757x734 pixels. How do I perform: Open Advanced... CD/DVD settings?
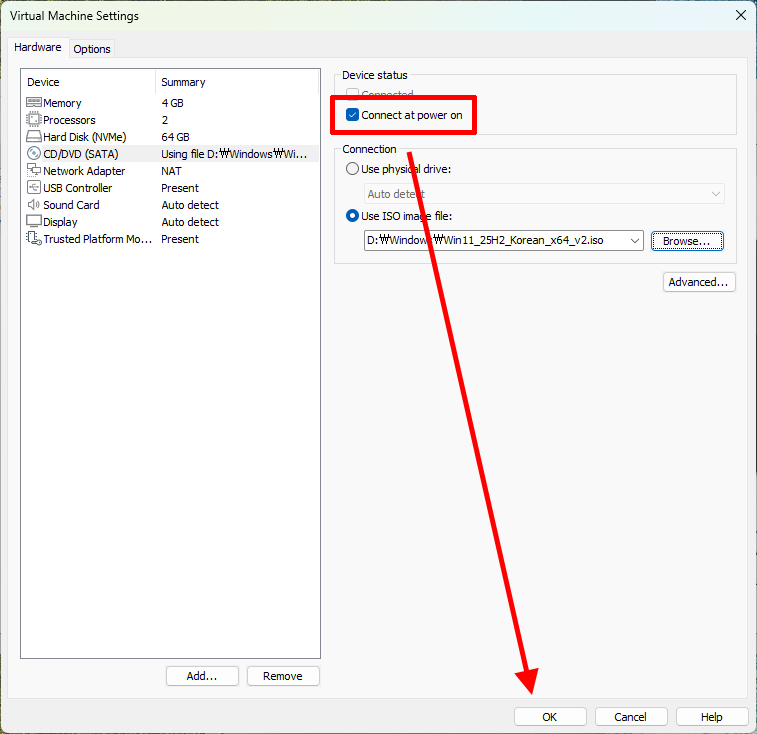(x=699, y=282)
